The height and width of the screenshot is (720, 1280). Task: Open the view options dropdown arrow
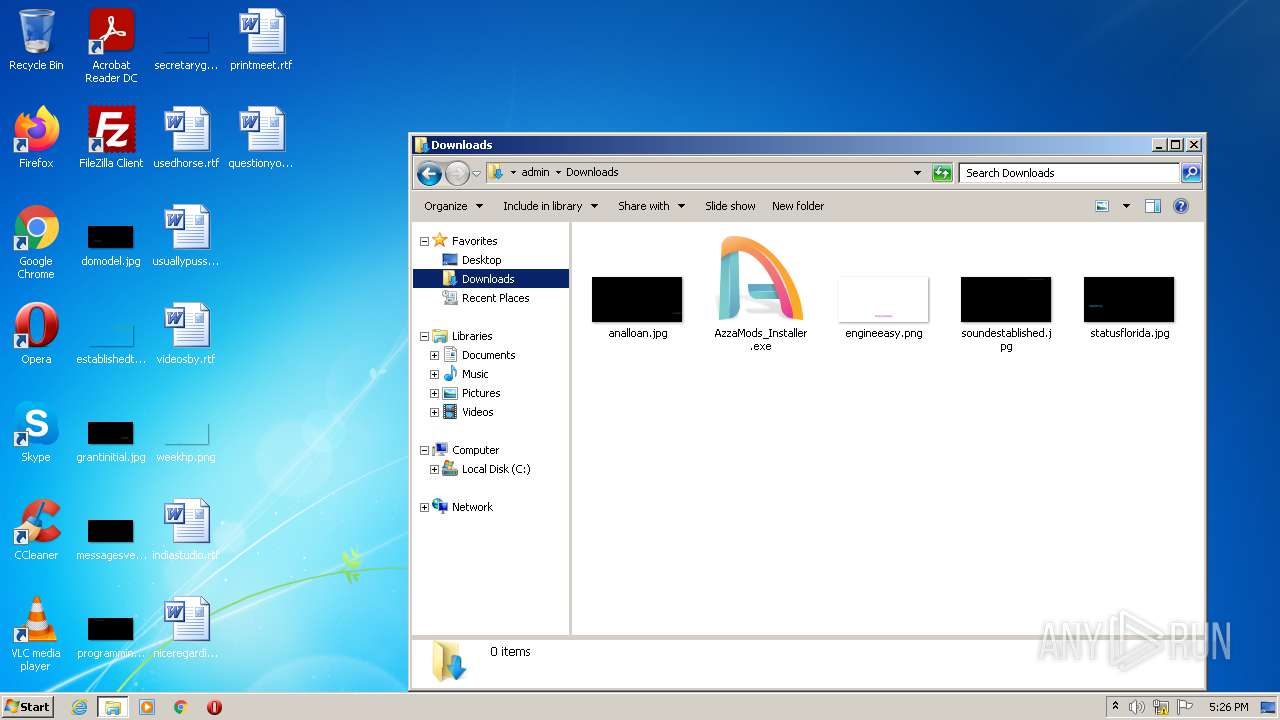pos(1126,206)
